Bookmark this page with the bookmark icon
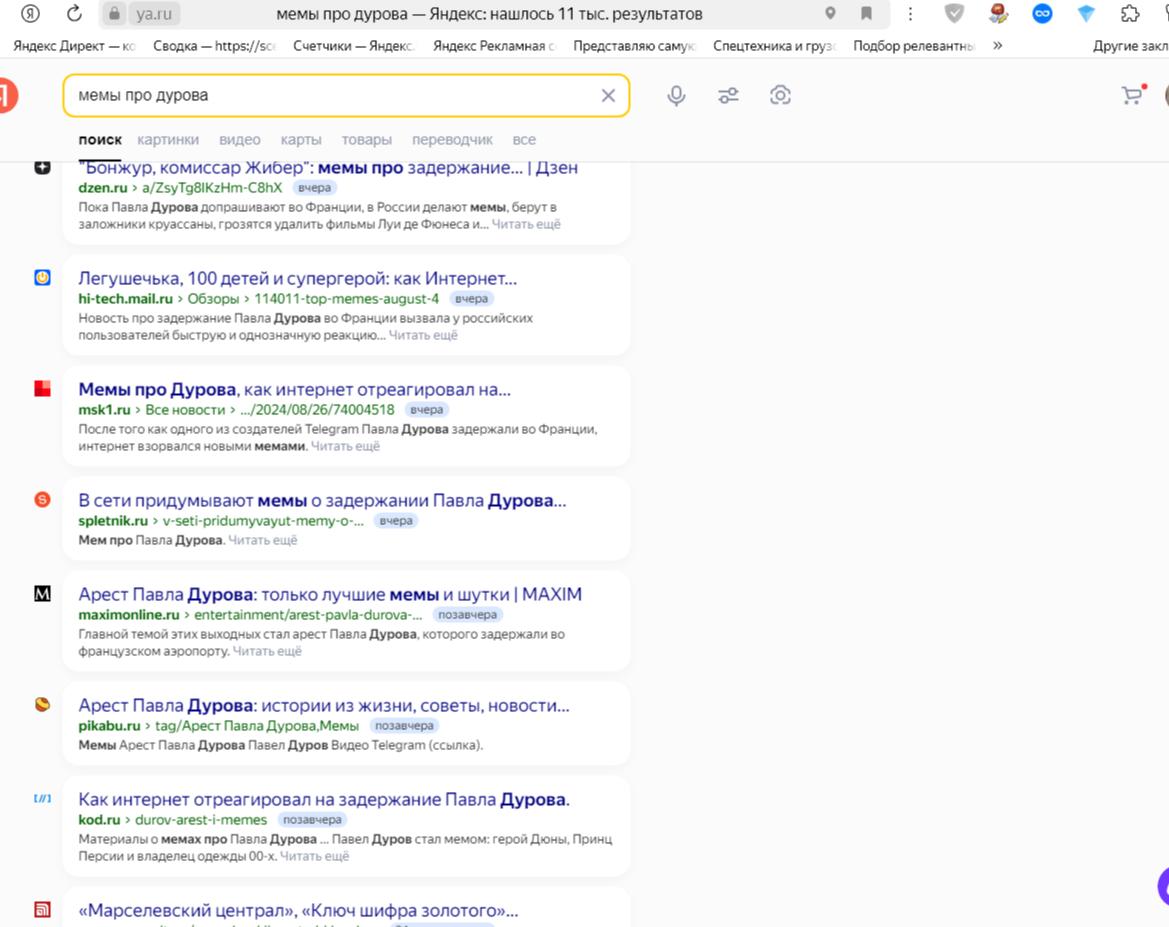This screenshot has width=1169, height=927. pos(866,13)
